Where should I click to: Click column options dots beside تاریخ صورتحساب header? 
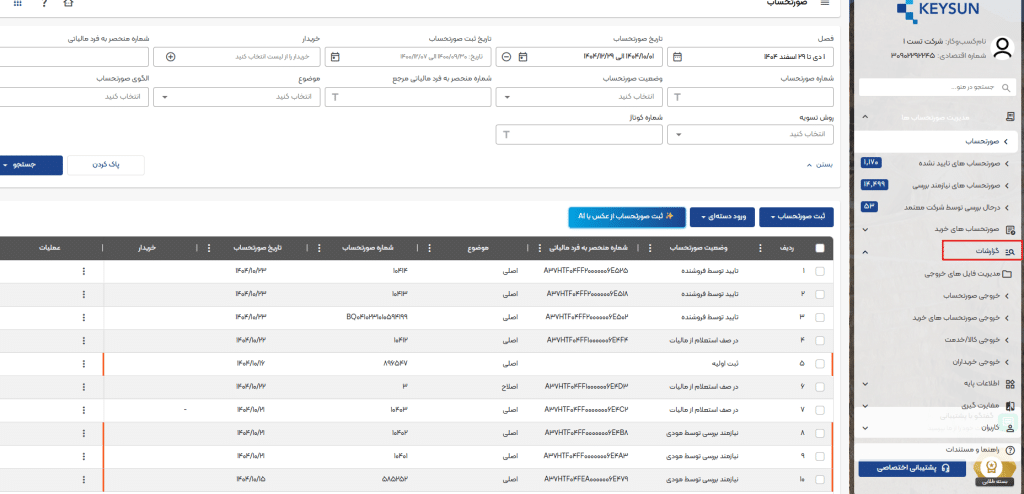[x=210, y=248]
